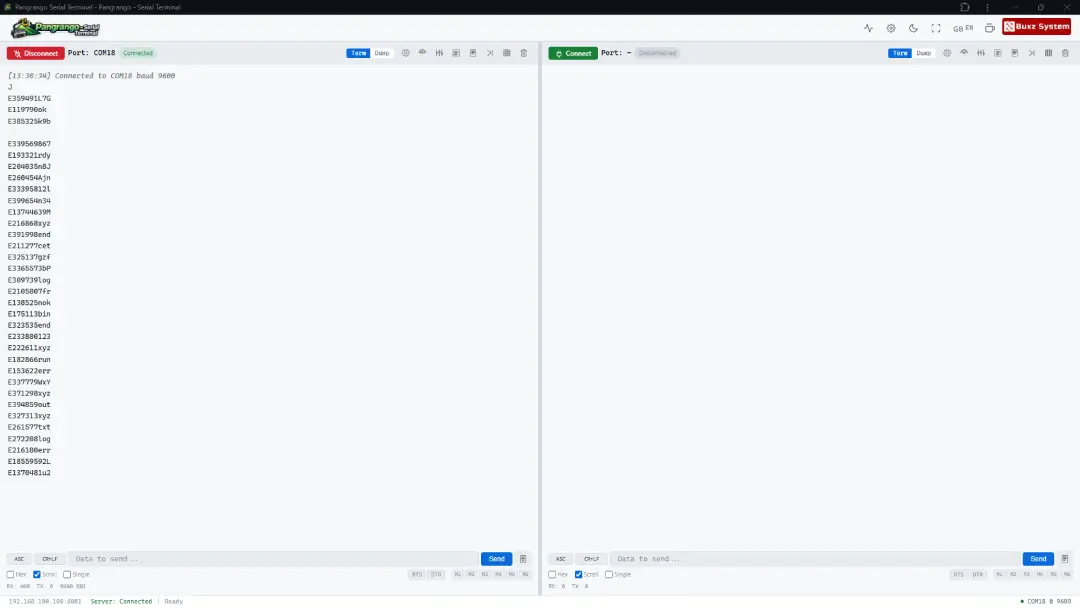The image size is (1080, 608).
Task: Enable Single checkbox in left panel
Action: [x=67, y=574]
